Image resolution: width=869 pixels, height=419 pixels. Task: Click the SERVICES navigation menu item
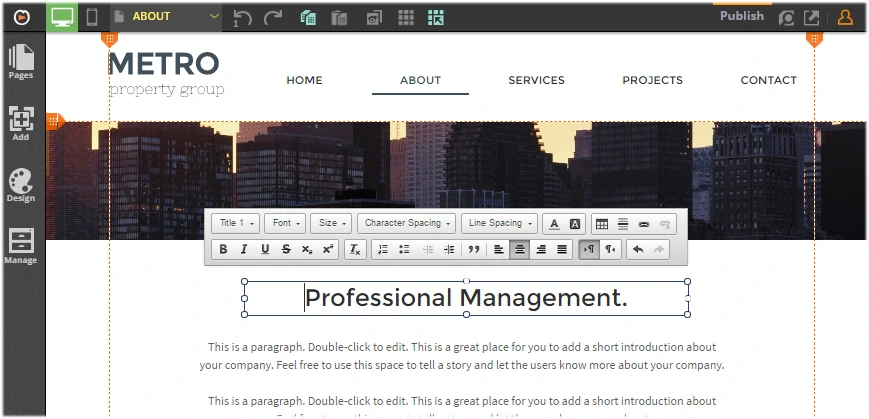(x=536, y=80)
